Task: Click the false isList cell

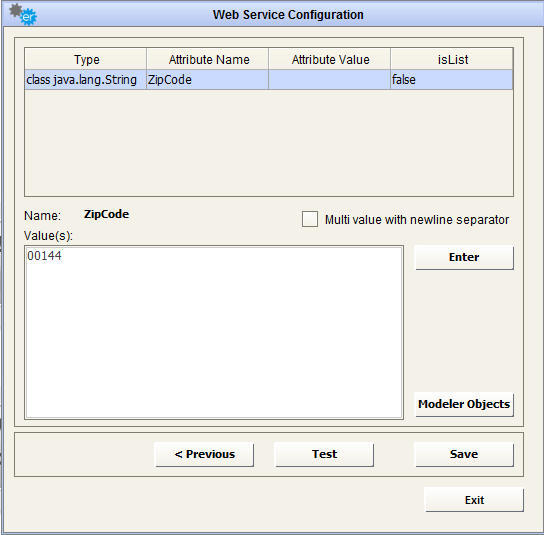Action: pyautogui.click(x=452, y=80)
